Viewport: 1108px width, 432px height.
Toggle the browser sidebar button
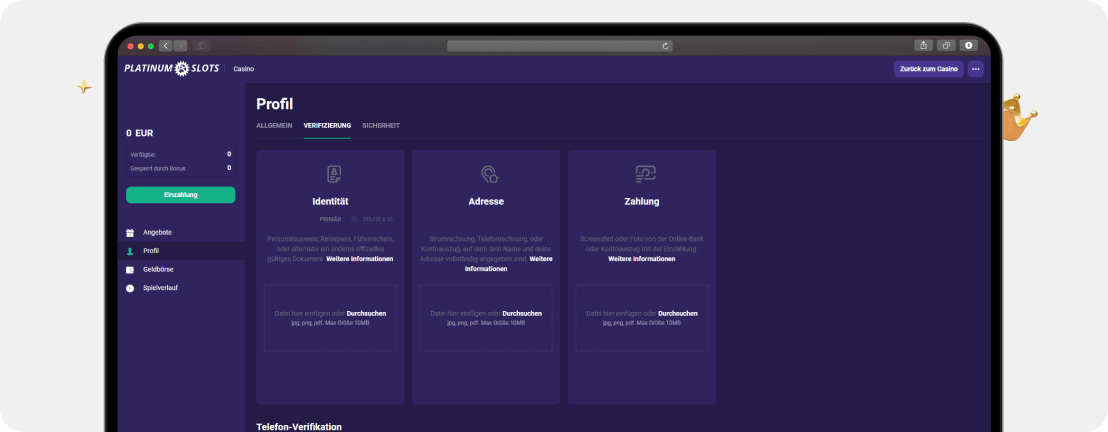click(x=201, y=45)
